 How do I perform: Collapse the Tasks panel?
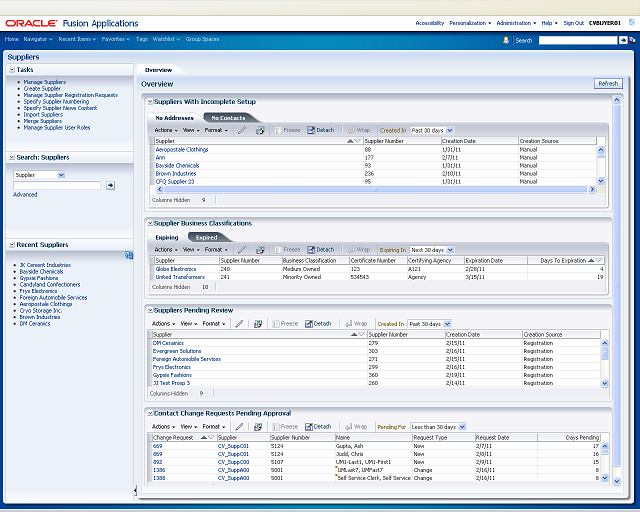click(12, 70)
